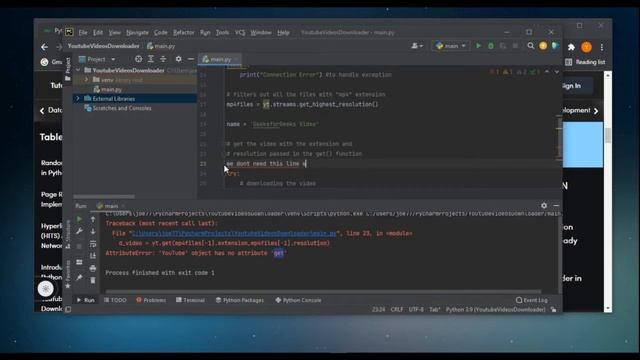Screen dimensions: 640x360
Task: Click Print icon in Run panel
Action: tap(93, 268)
